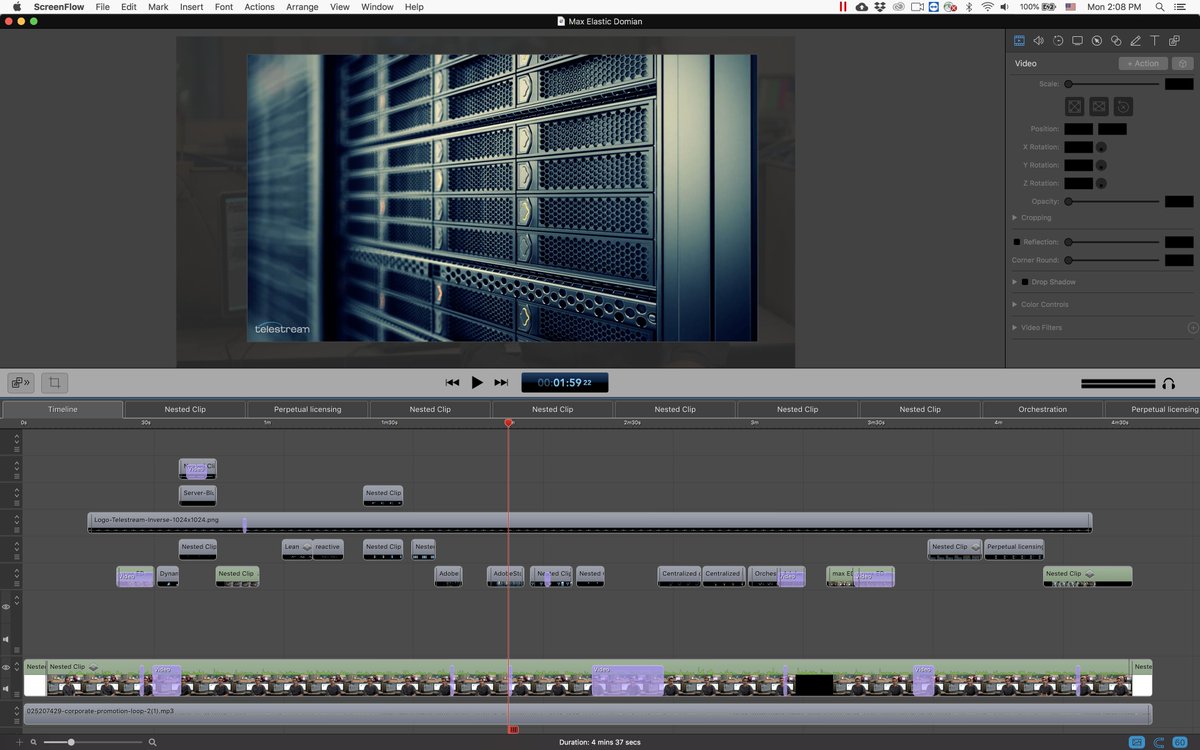Toggle visibility eye of empty track
The width and height of the screenshot is (1200, 750).
[x=6, y=607]
